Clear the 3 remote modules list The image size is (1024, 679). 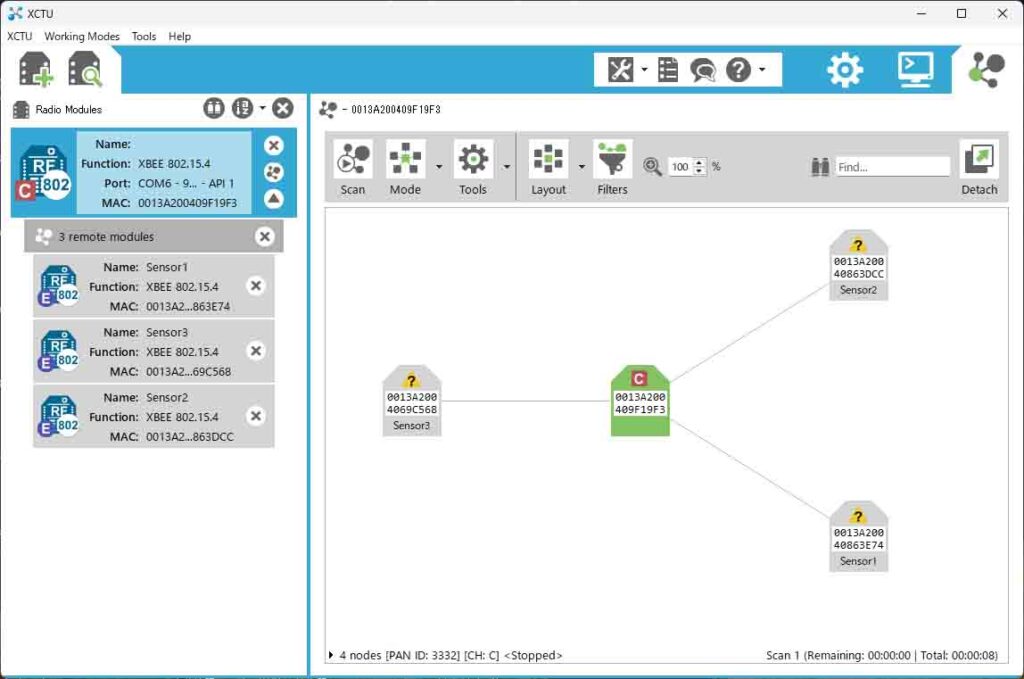click(264, 236)
